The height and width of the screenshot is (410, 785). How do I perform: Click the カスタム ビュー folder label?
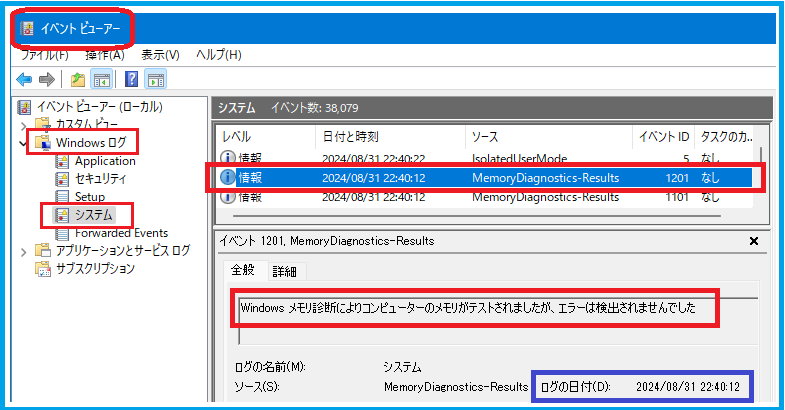87,124
